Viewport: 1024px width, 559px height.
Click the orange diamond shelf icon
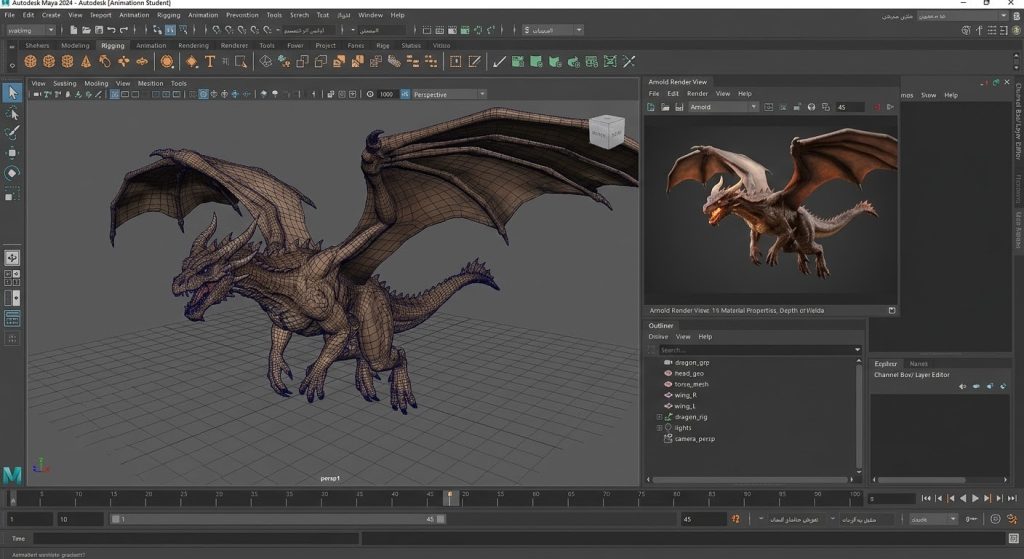[x=191, y=61]
